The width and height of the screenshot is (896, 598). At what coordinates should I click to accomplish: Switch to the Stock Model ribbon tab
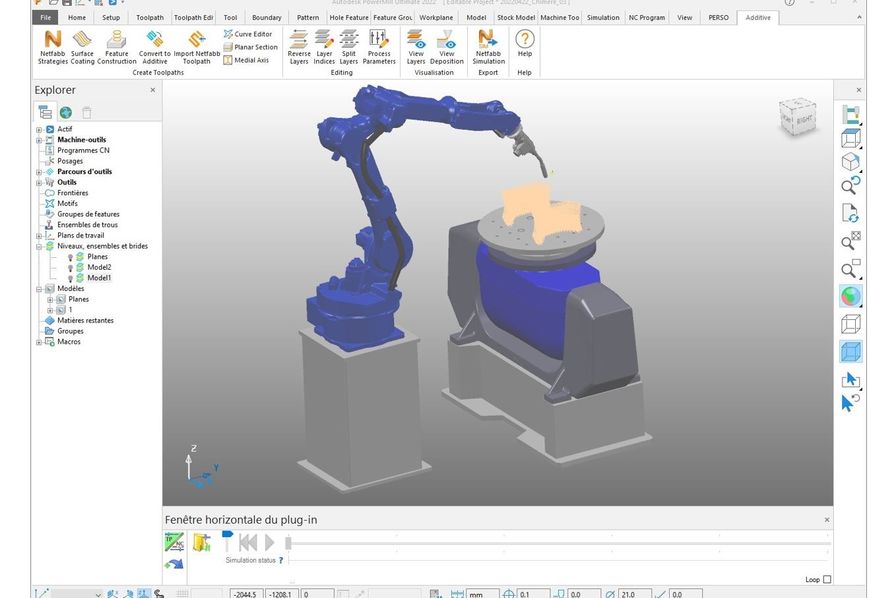[x=516, y=18]
